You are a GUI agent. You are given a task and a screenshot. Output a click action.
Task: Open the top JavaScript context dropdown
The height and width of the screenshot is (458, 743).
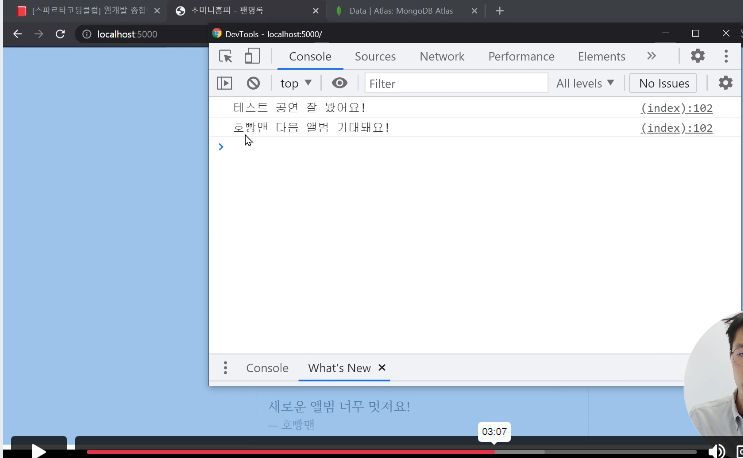(x=296, y=83)
